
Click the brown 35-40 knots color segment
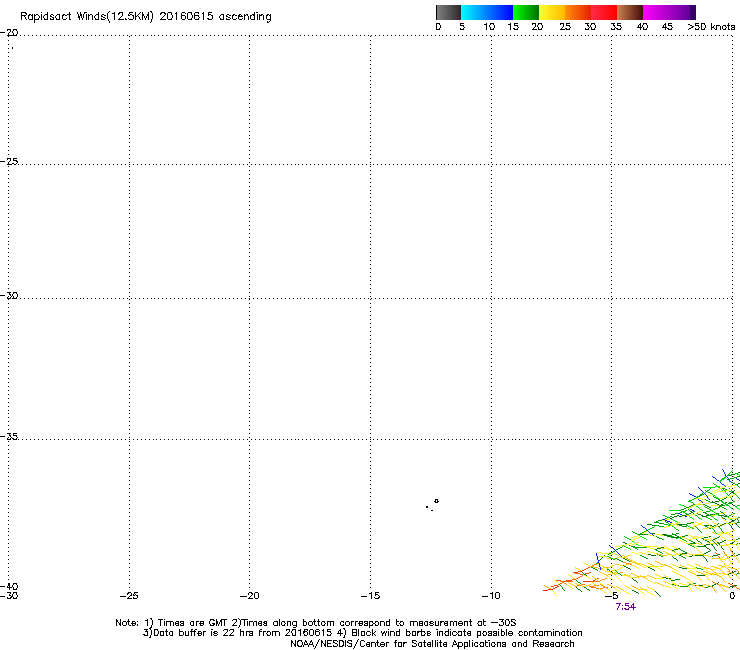tap(630, 12)
